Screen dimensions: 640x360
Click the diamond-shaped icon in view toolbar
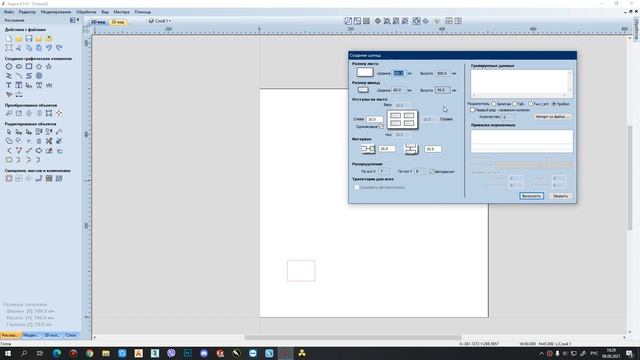378,20
